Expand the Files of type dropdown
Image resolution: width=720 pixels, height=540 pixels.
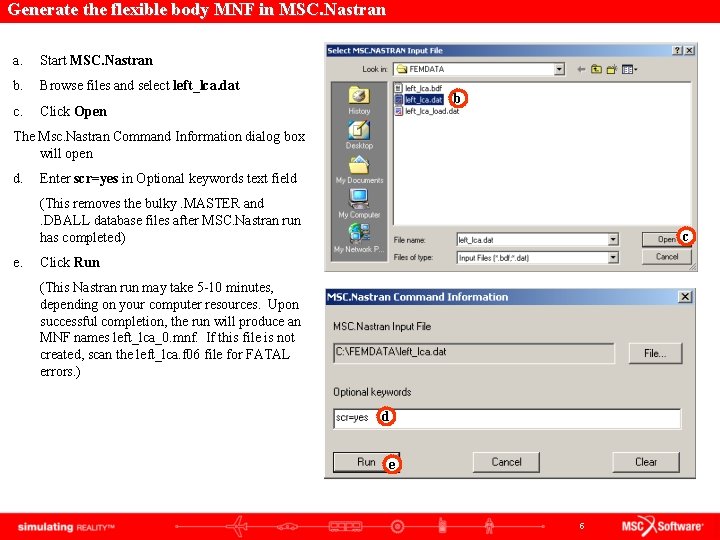(x=613, y=258)
